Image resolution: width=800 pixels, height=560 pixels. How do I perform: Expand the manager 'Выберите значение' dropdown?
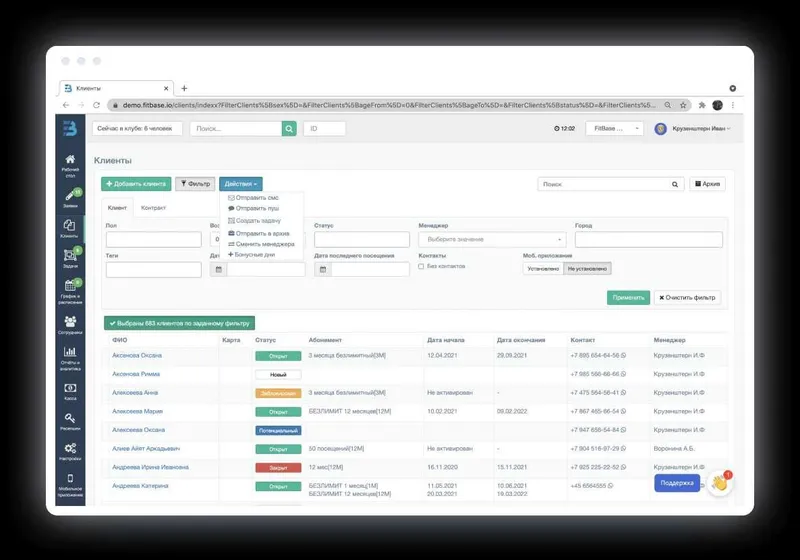492,239
